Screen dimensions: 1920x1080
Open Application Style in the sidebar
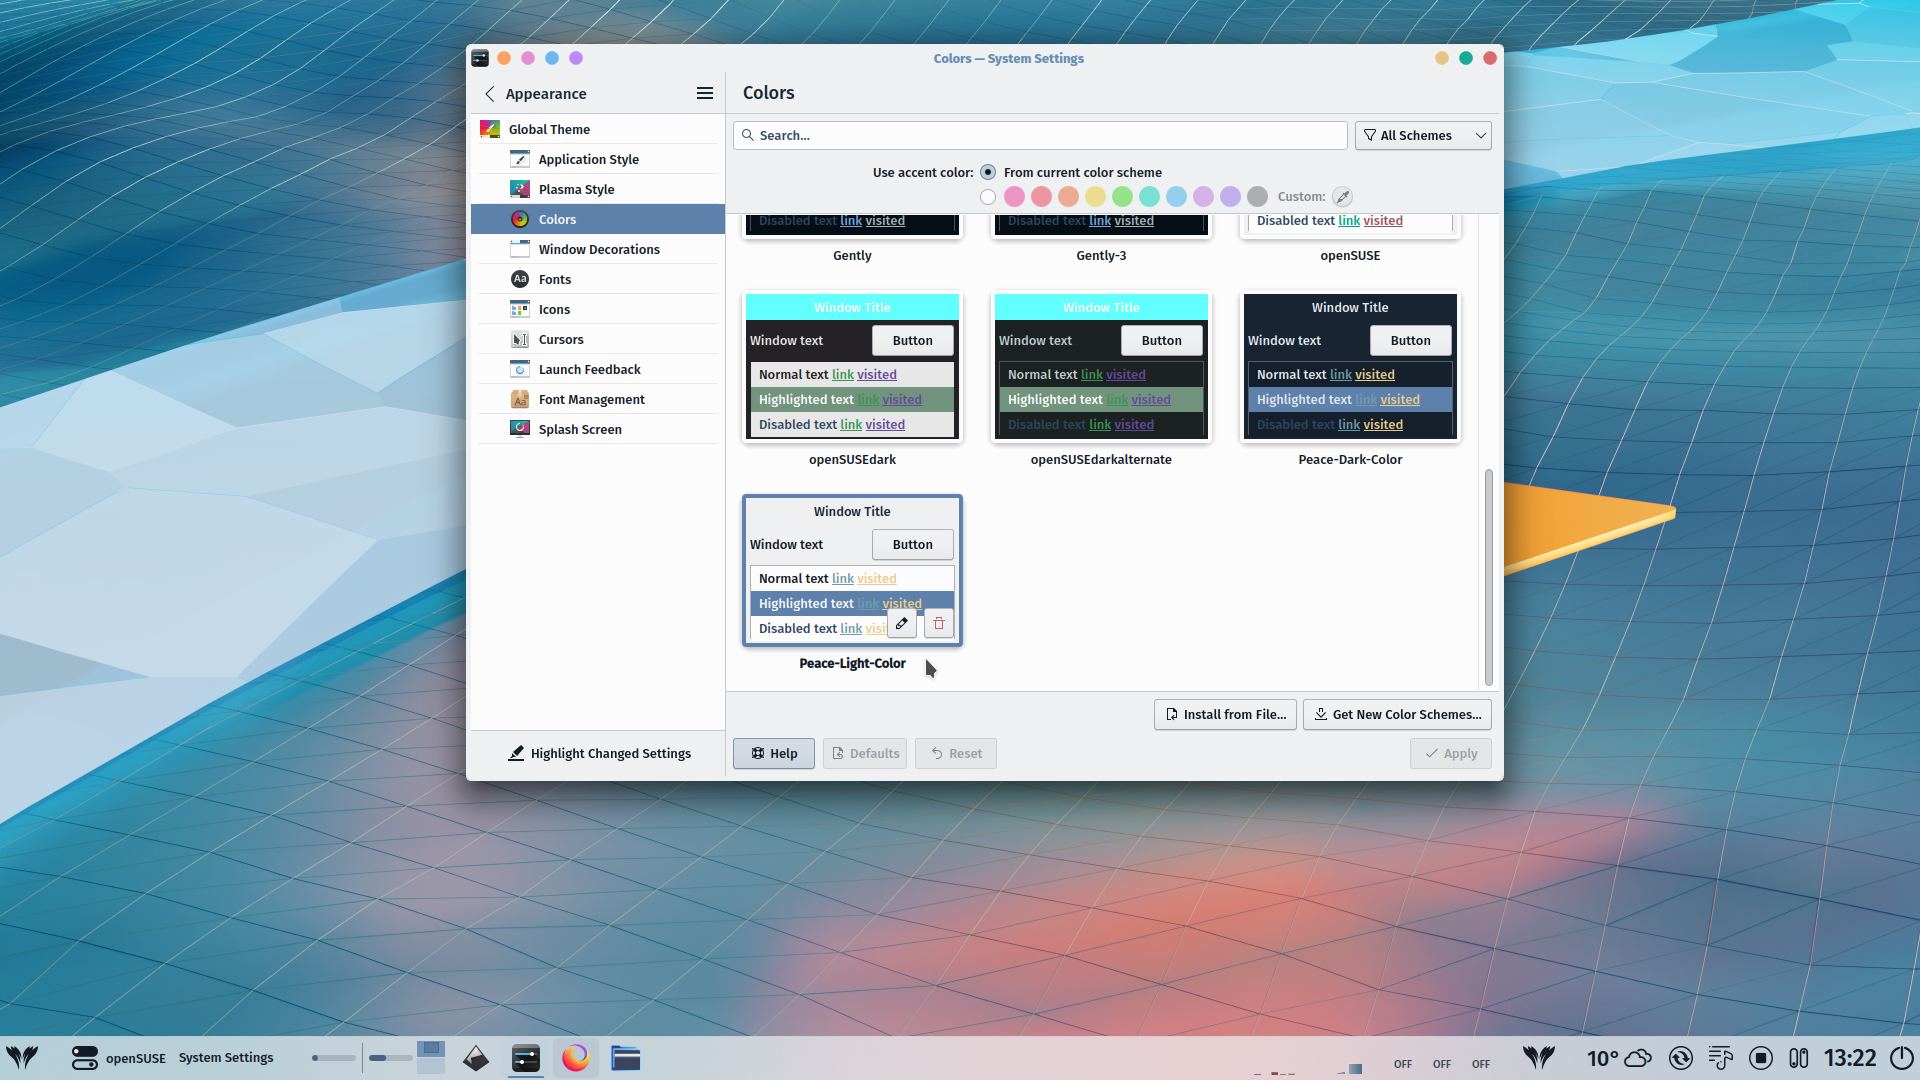(598, 159)
